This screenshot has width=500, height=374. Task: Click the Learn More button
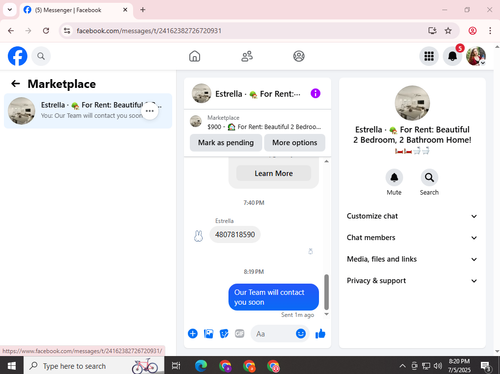274,173
